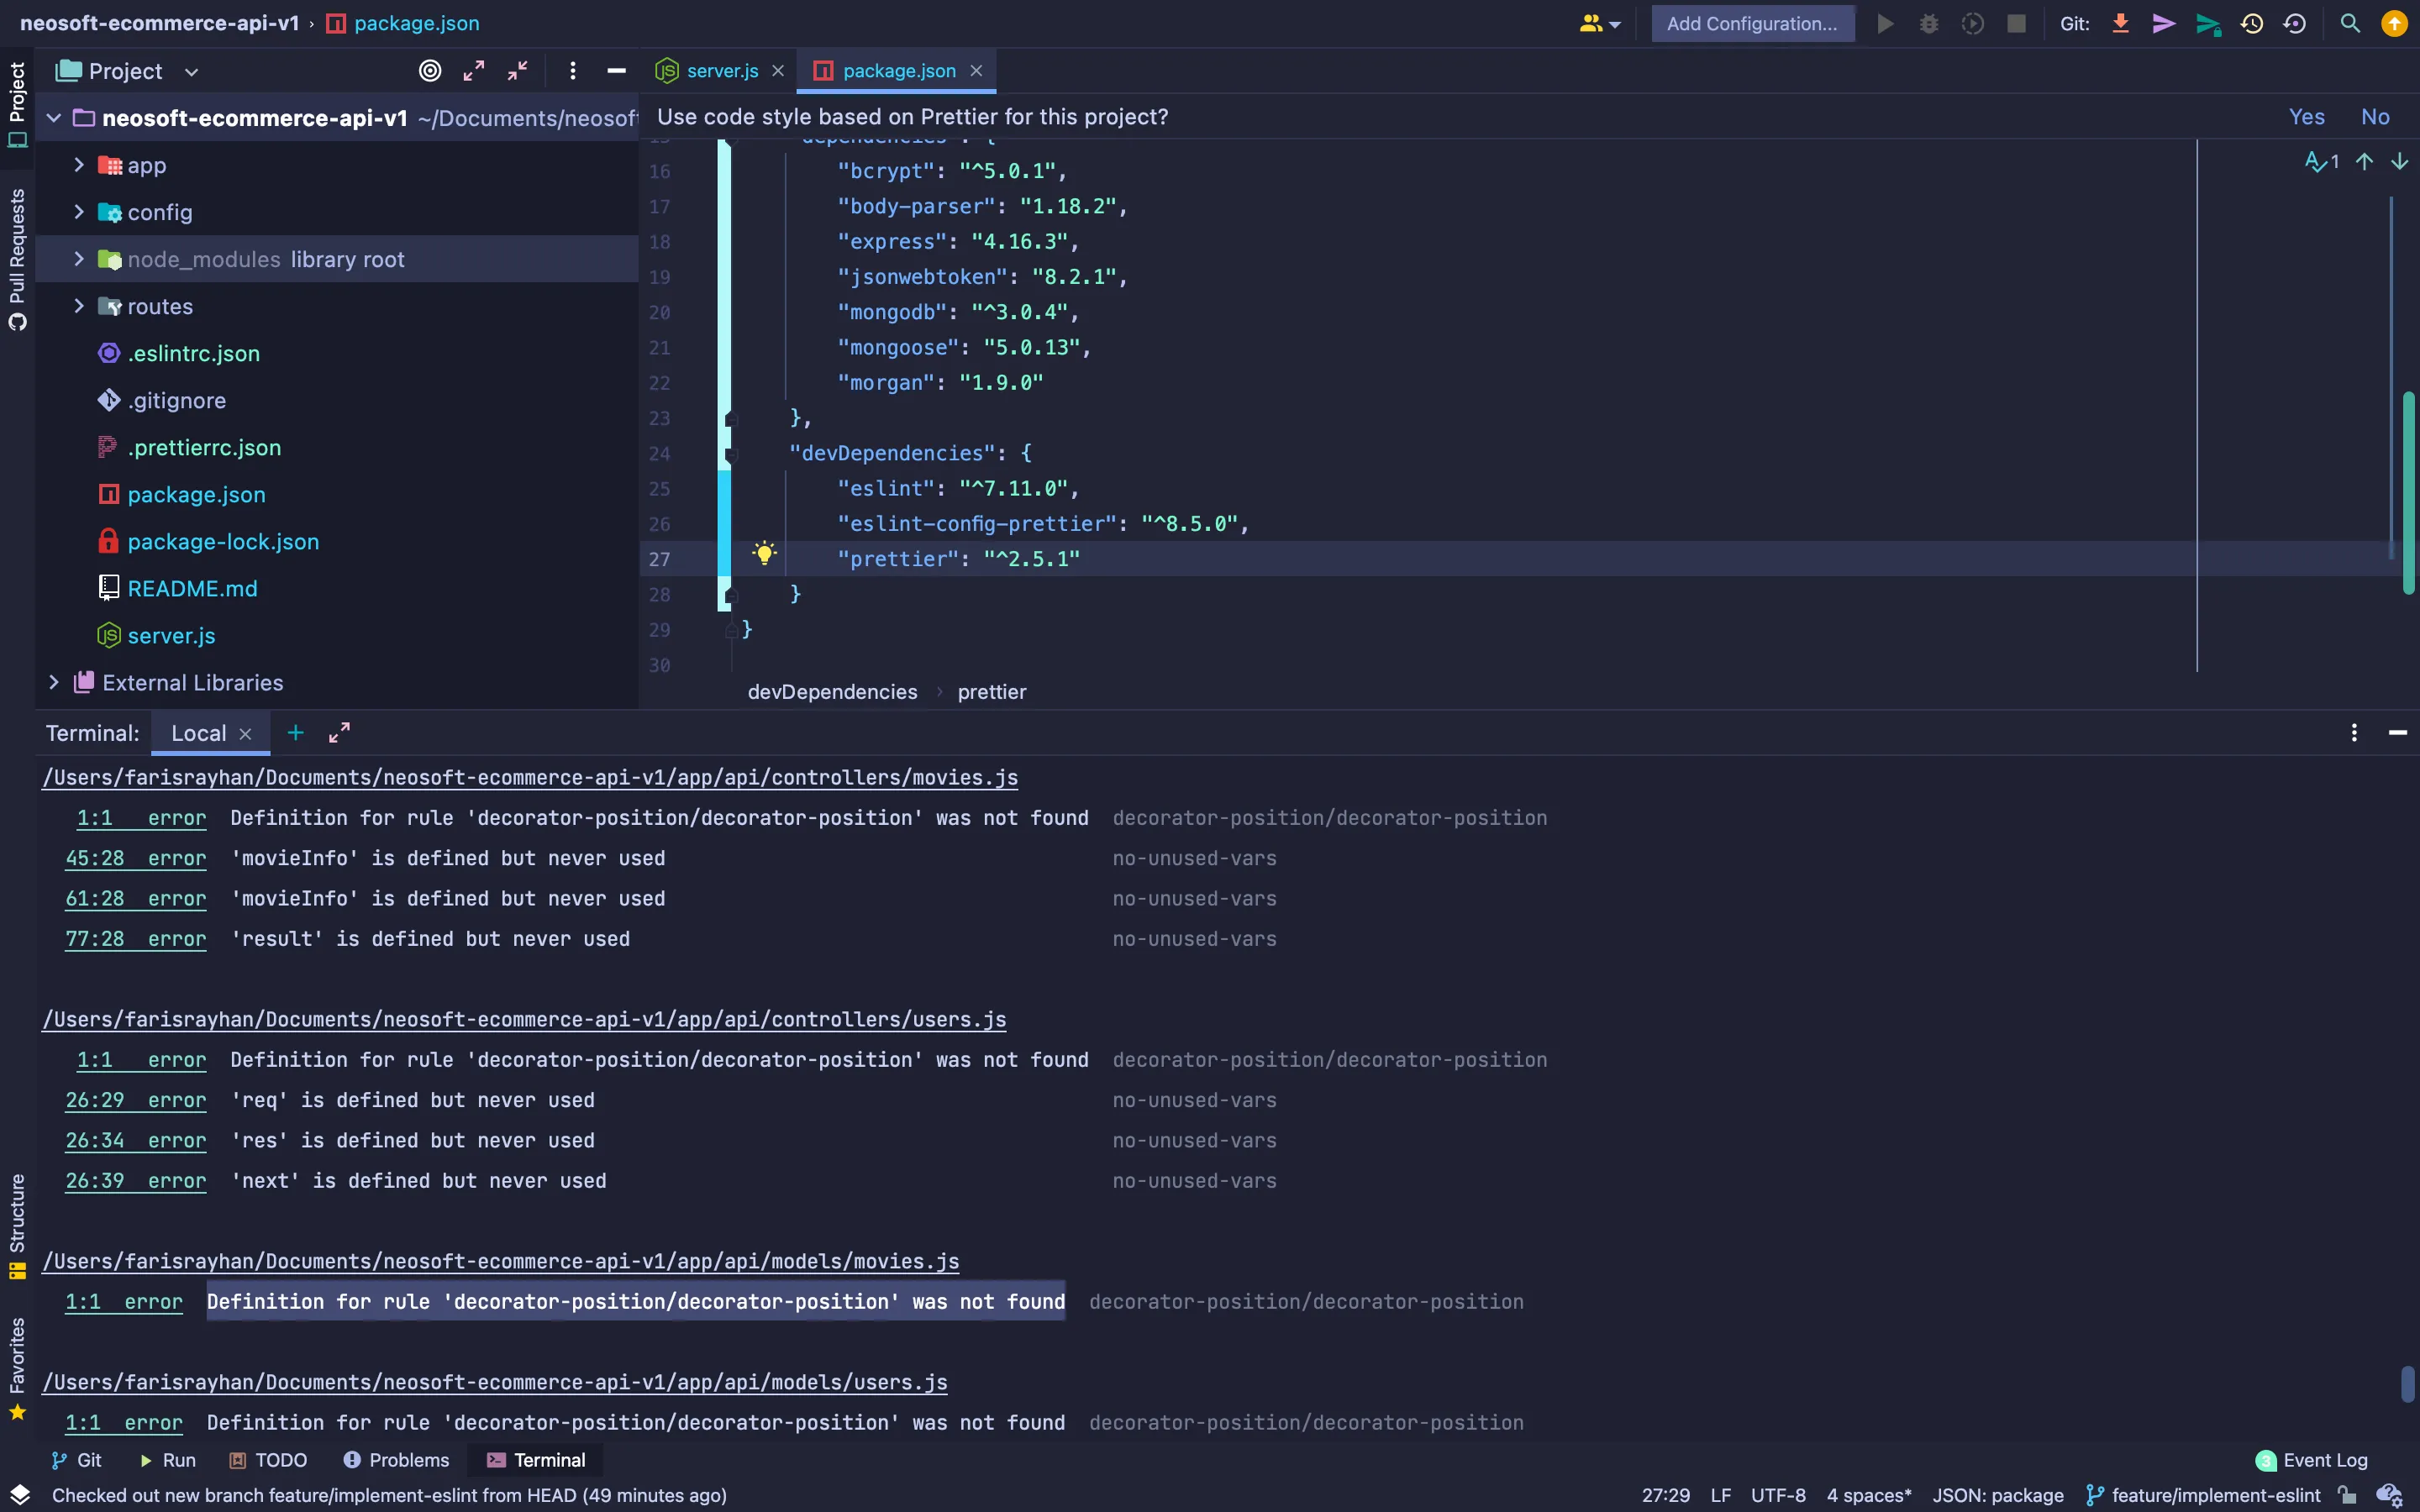The width and height of the screenshot is (2420, 1512).
Task: Click the Git push arrow icon
Action: coord(2207,23)
